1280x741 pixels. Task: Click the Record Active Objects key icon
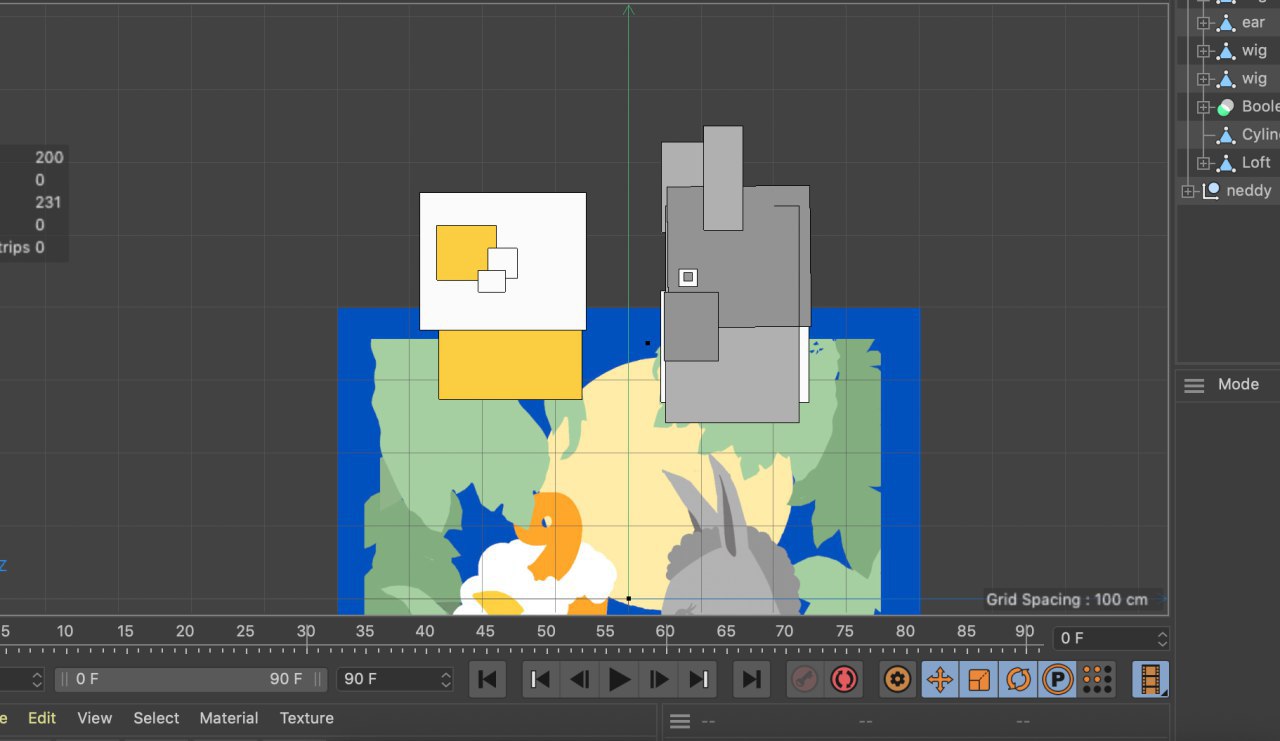click(x=805, y=680)
